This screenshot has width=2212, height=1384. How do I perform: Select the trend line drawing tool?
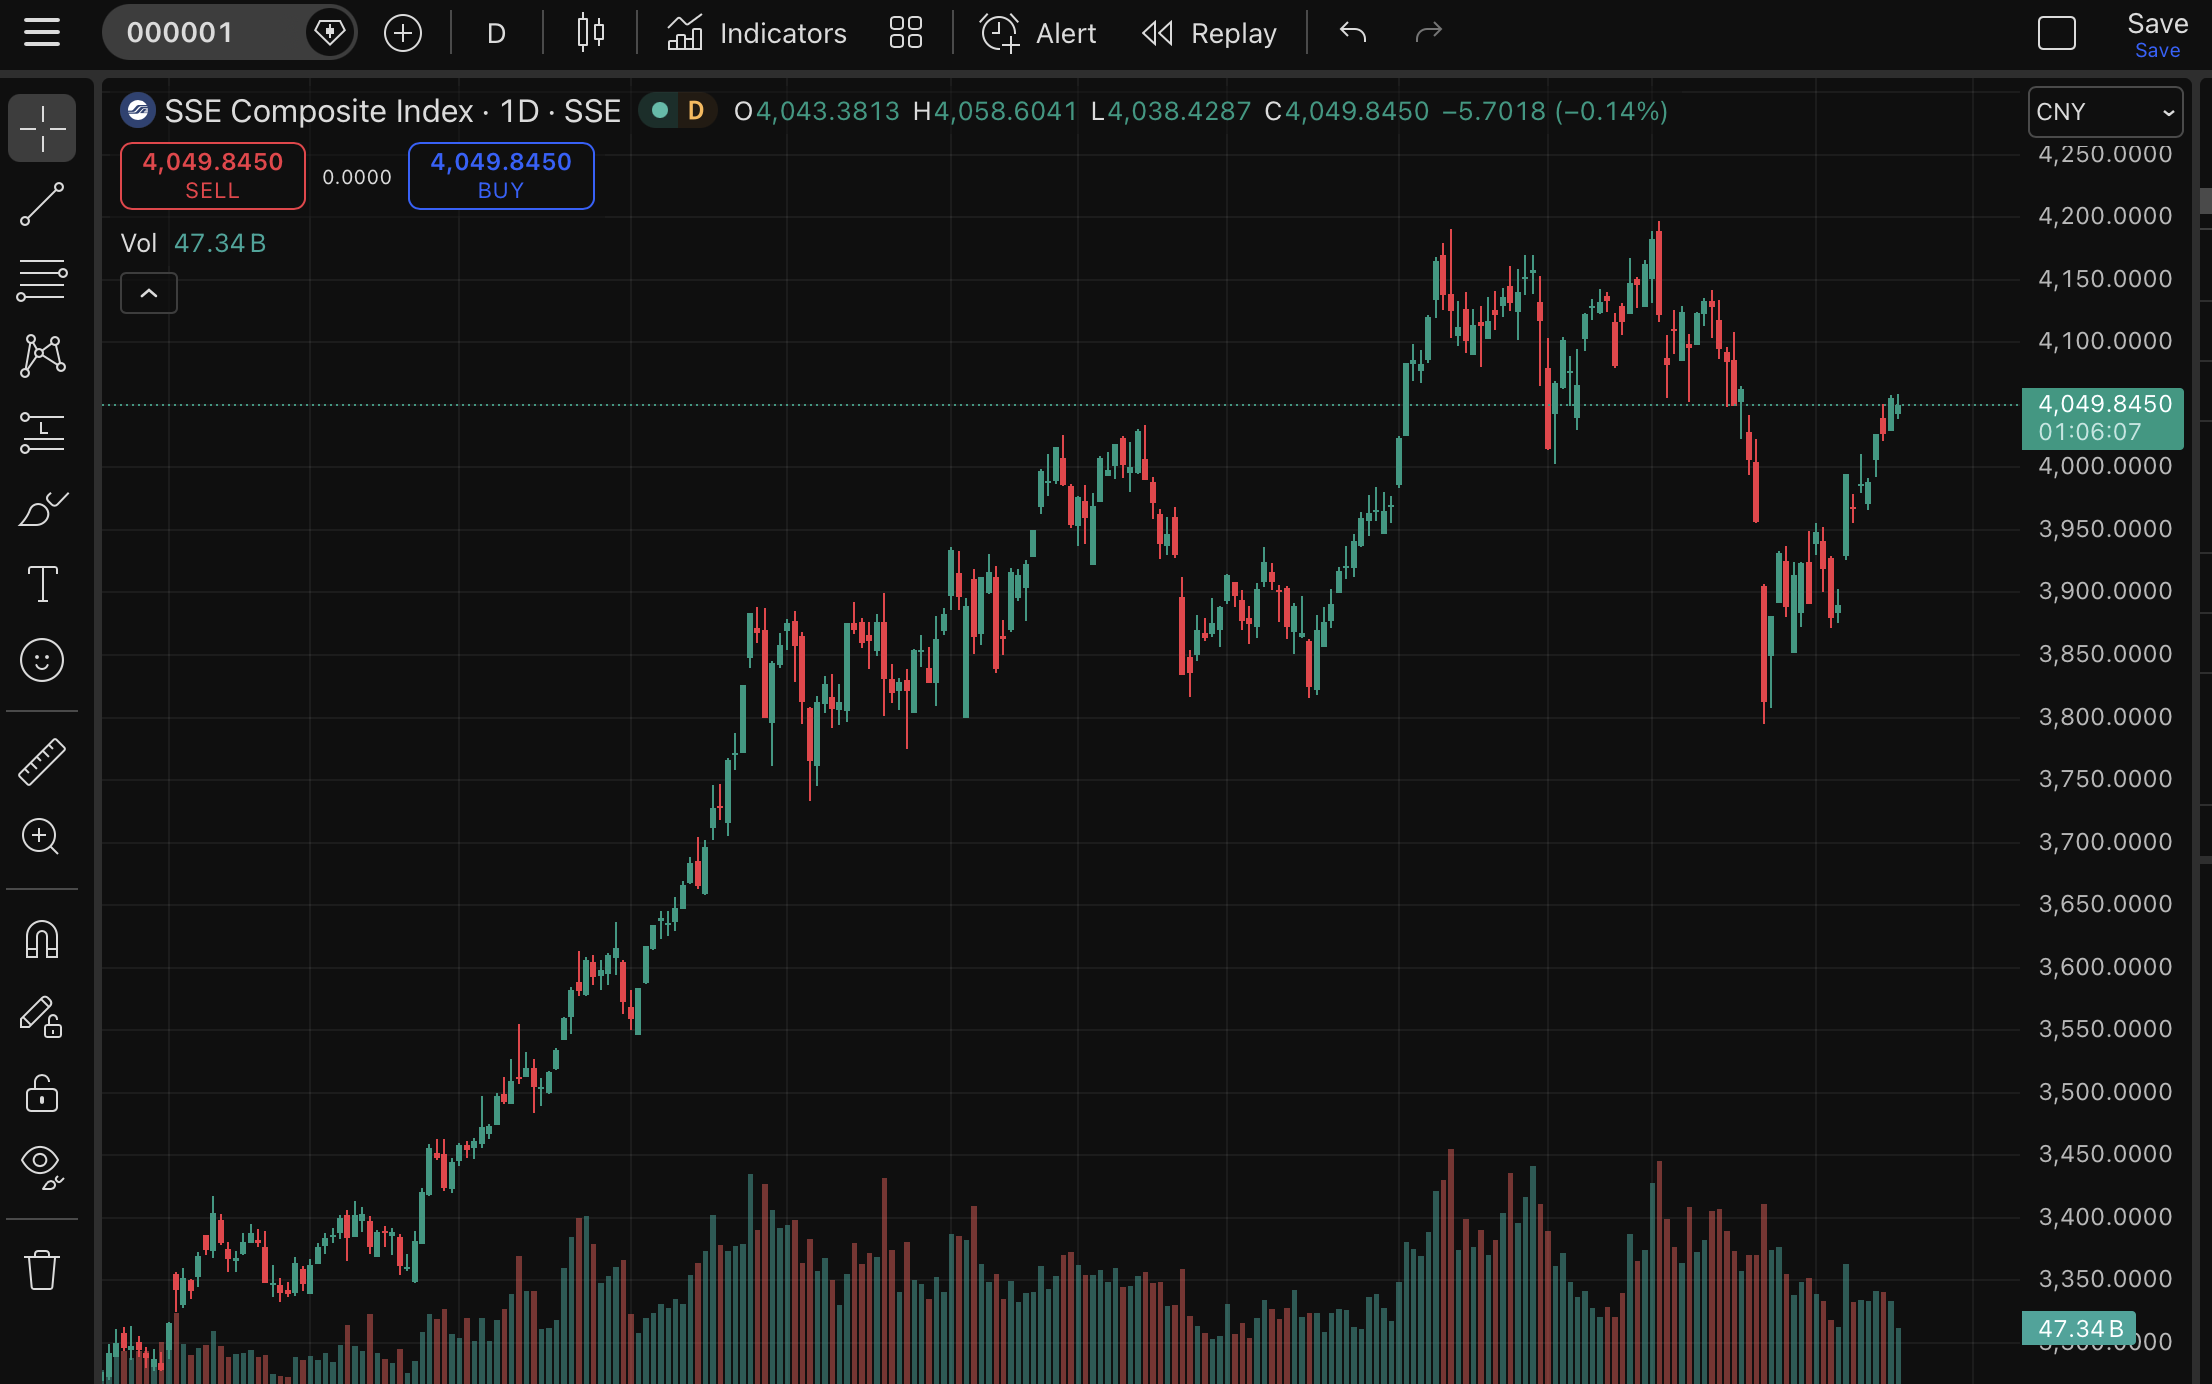click(42, 204)
